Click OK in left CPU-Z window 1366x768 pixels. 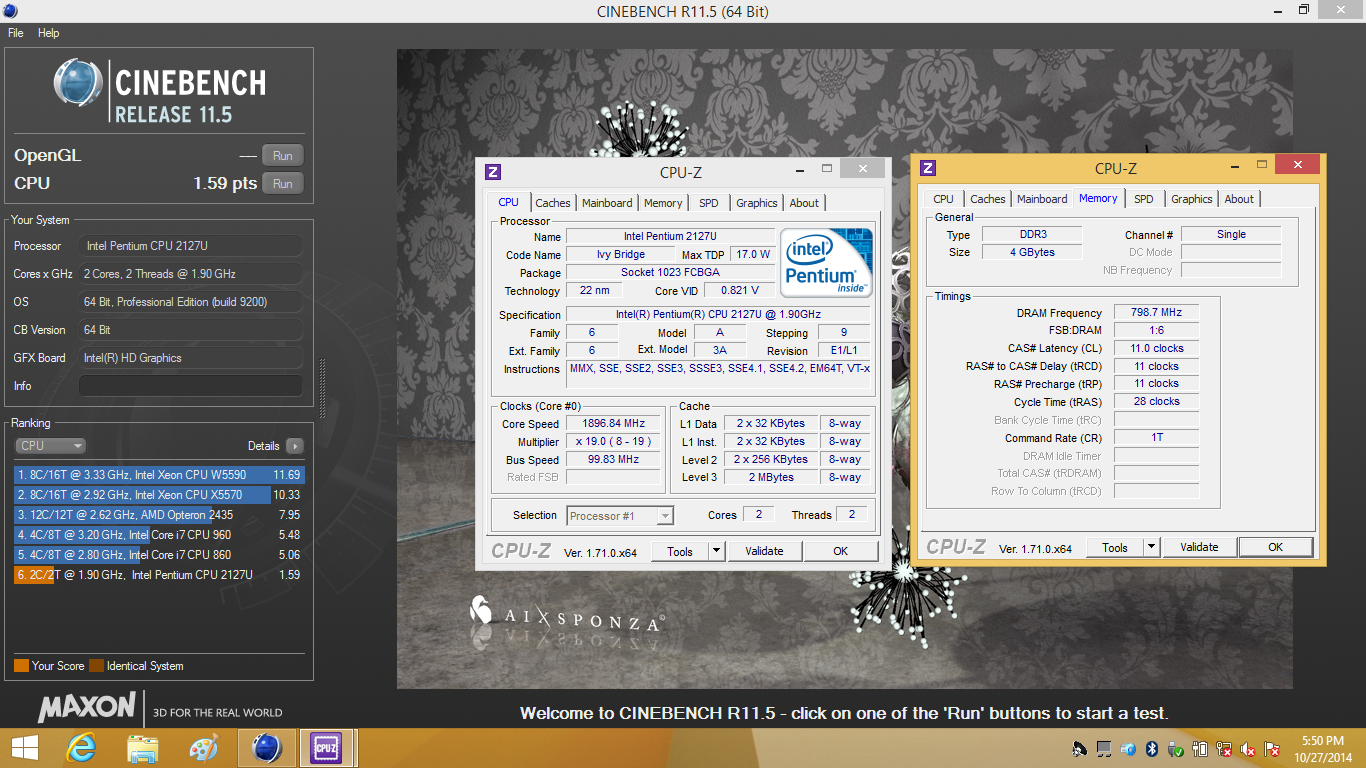coord(841,551)
